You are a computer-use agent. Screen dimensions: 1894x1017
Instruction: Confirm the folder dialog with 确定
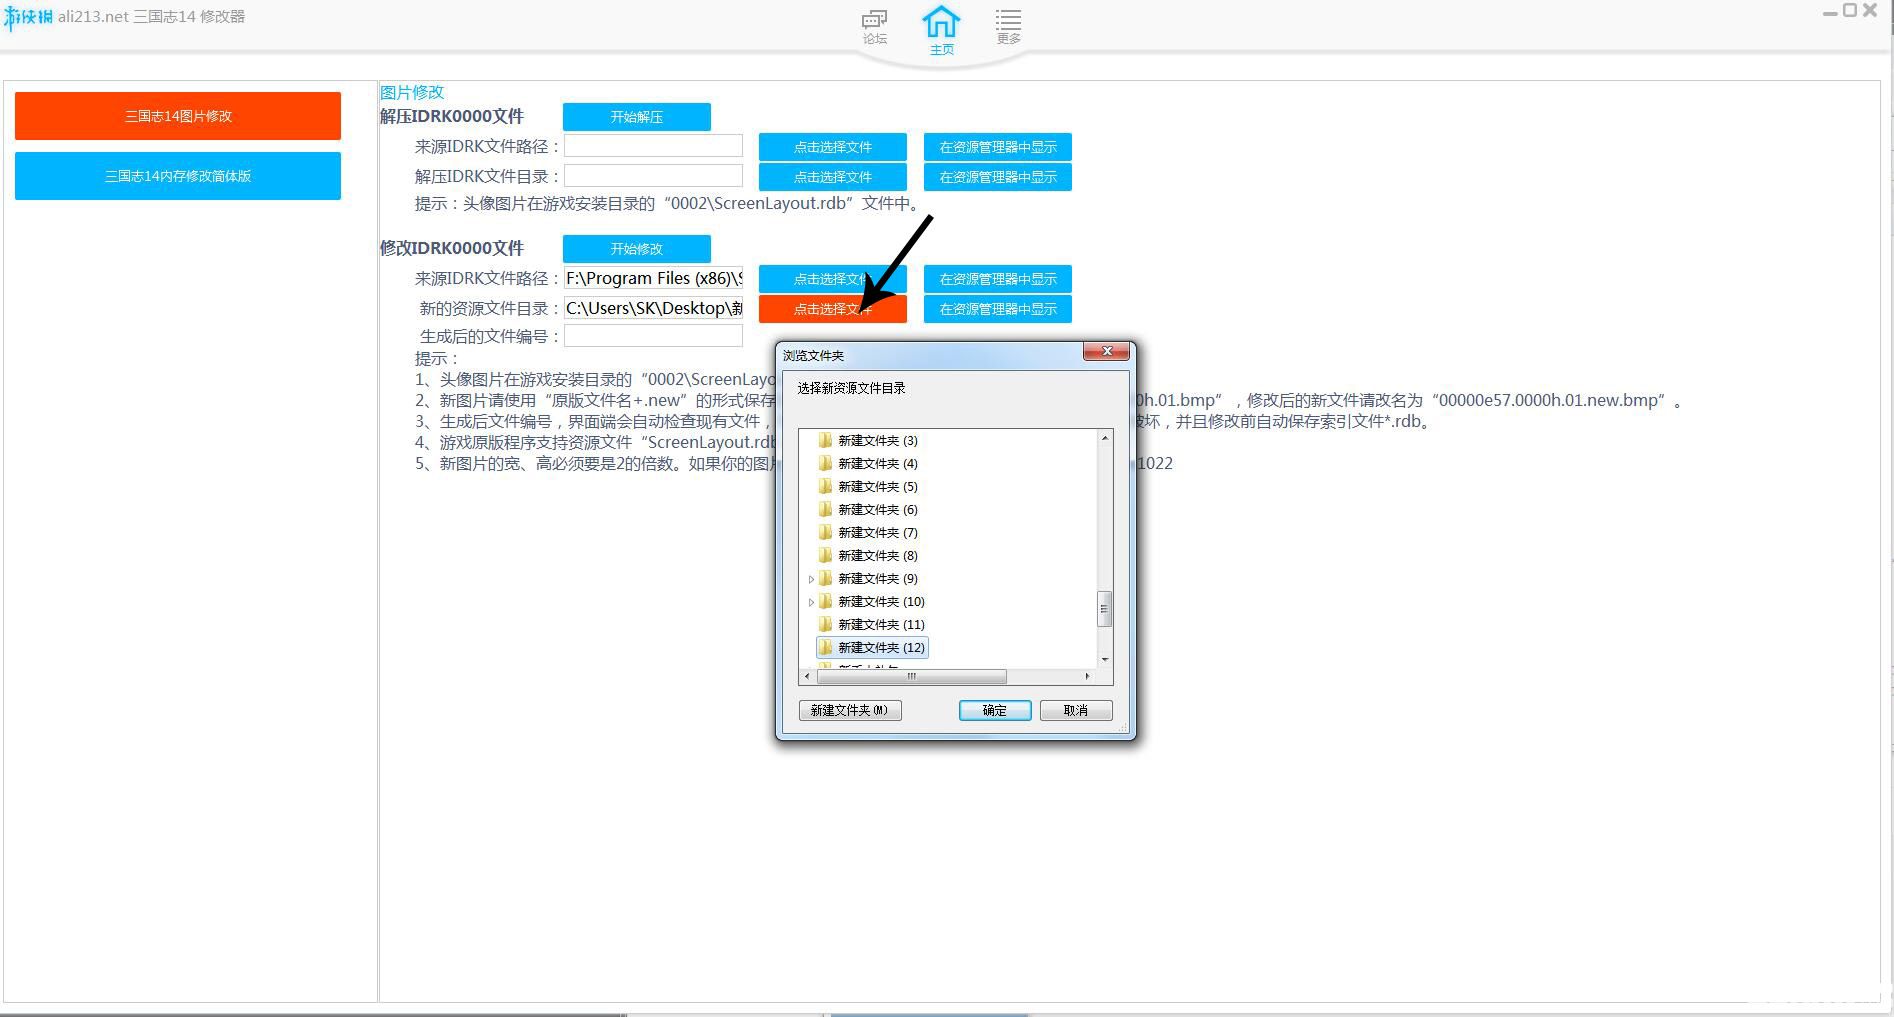(x=995, y=710)
